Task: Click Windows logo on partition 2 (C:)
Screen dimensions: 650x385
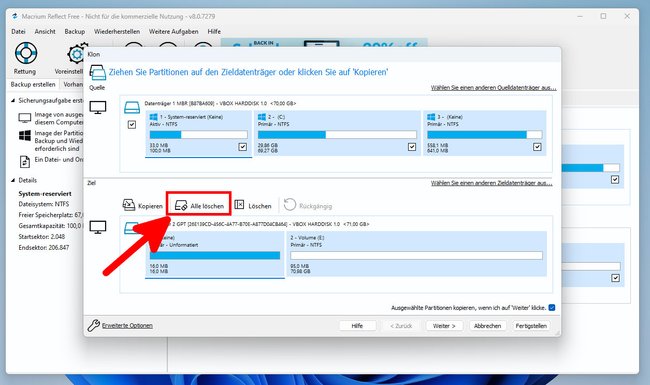Action: click(262, 117)
